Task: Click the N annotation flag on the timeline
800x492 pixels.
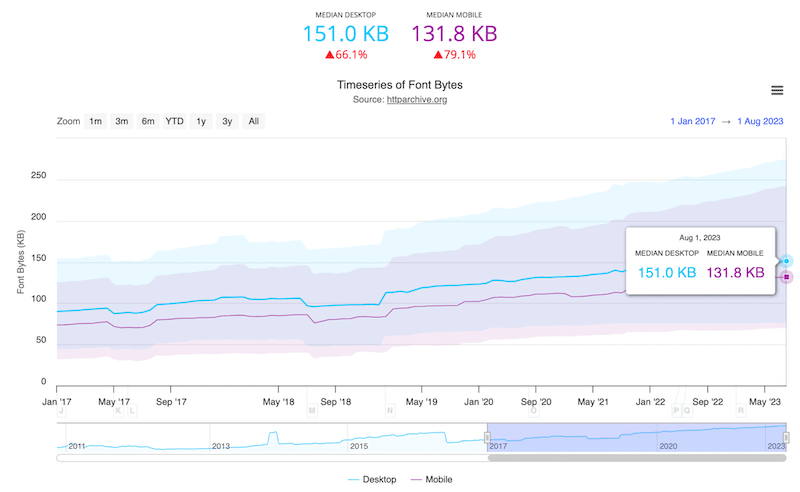Action: tap(390, 410)
